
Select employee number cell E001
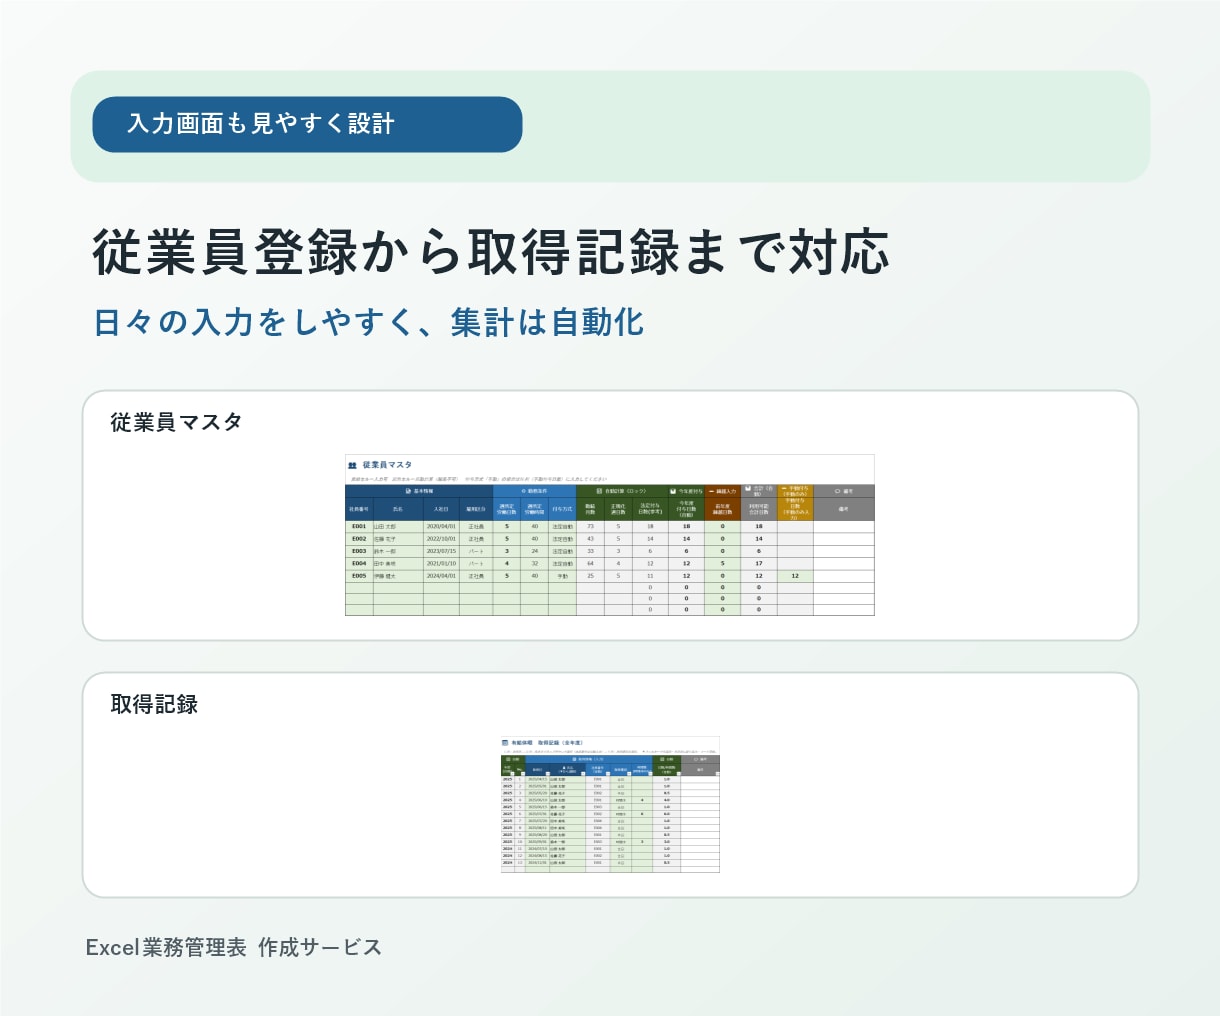tap(359, 526)
